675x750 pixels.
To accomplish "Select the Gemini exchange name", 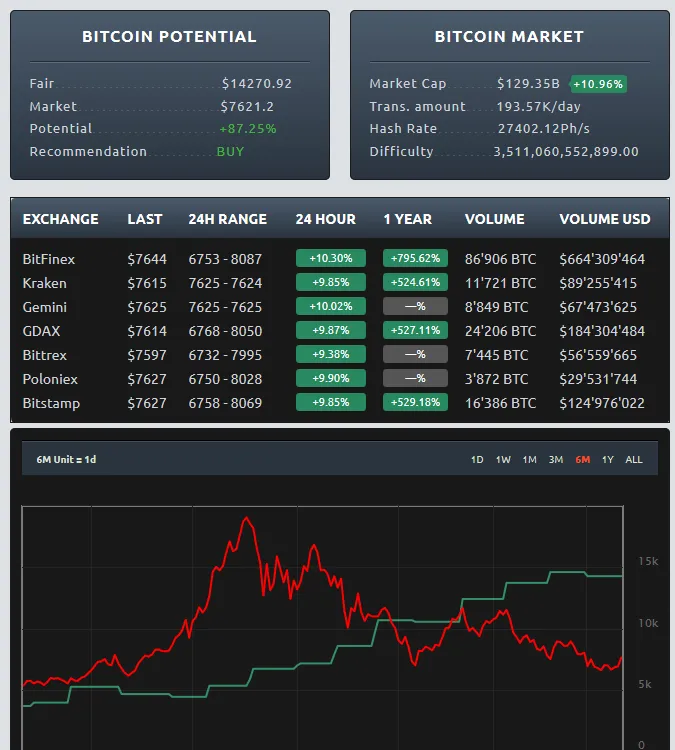I will (x=44, y=307).
